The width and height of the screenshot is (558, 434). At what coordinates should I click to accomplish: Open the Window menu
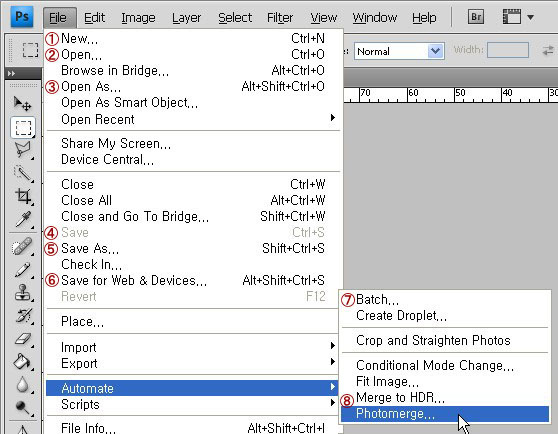coord(375,17)
